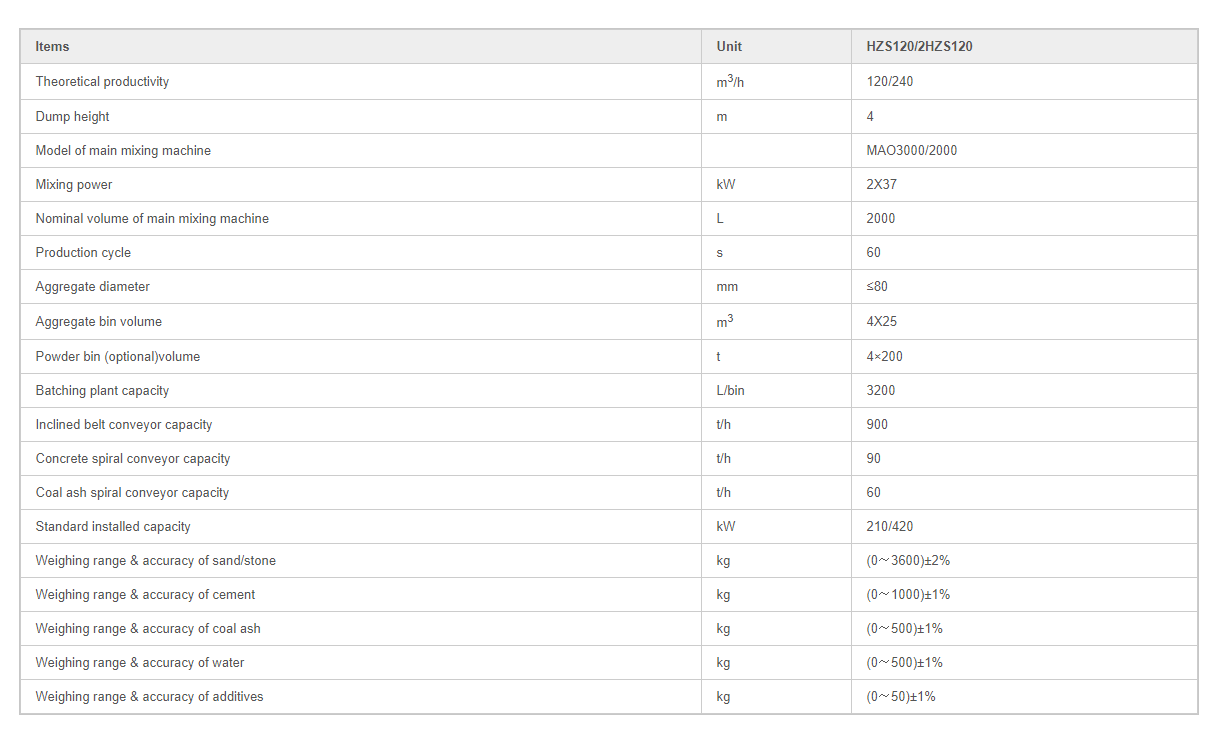Viewport: 1209px width, 738px height.
Task: Click the HZS120/2HZS120 column header
Action: (919, 46)
